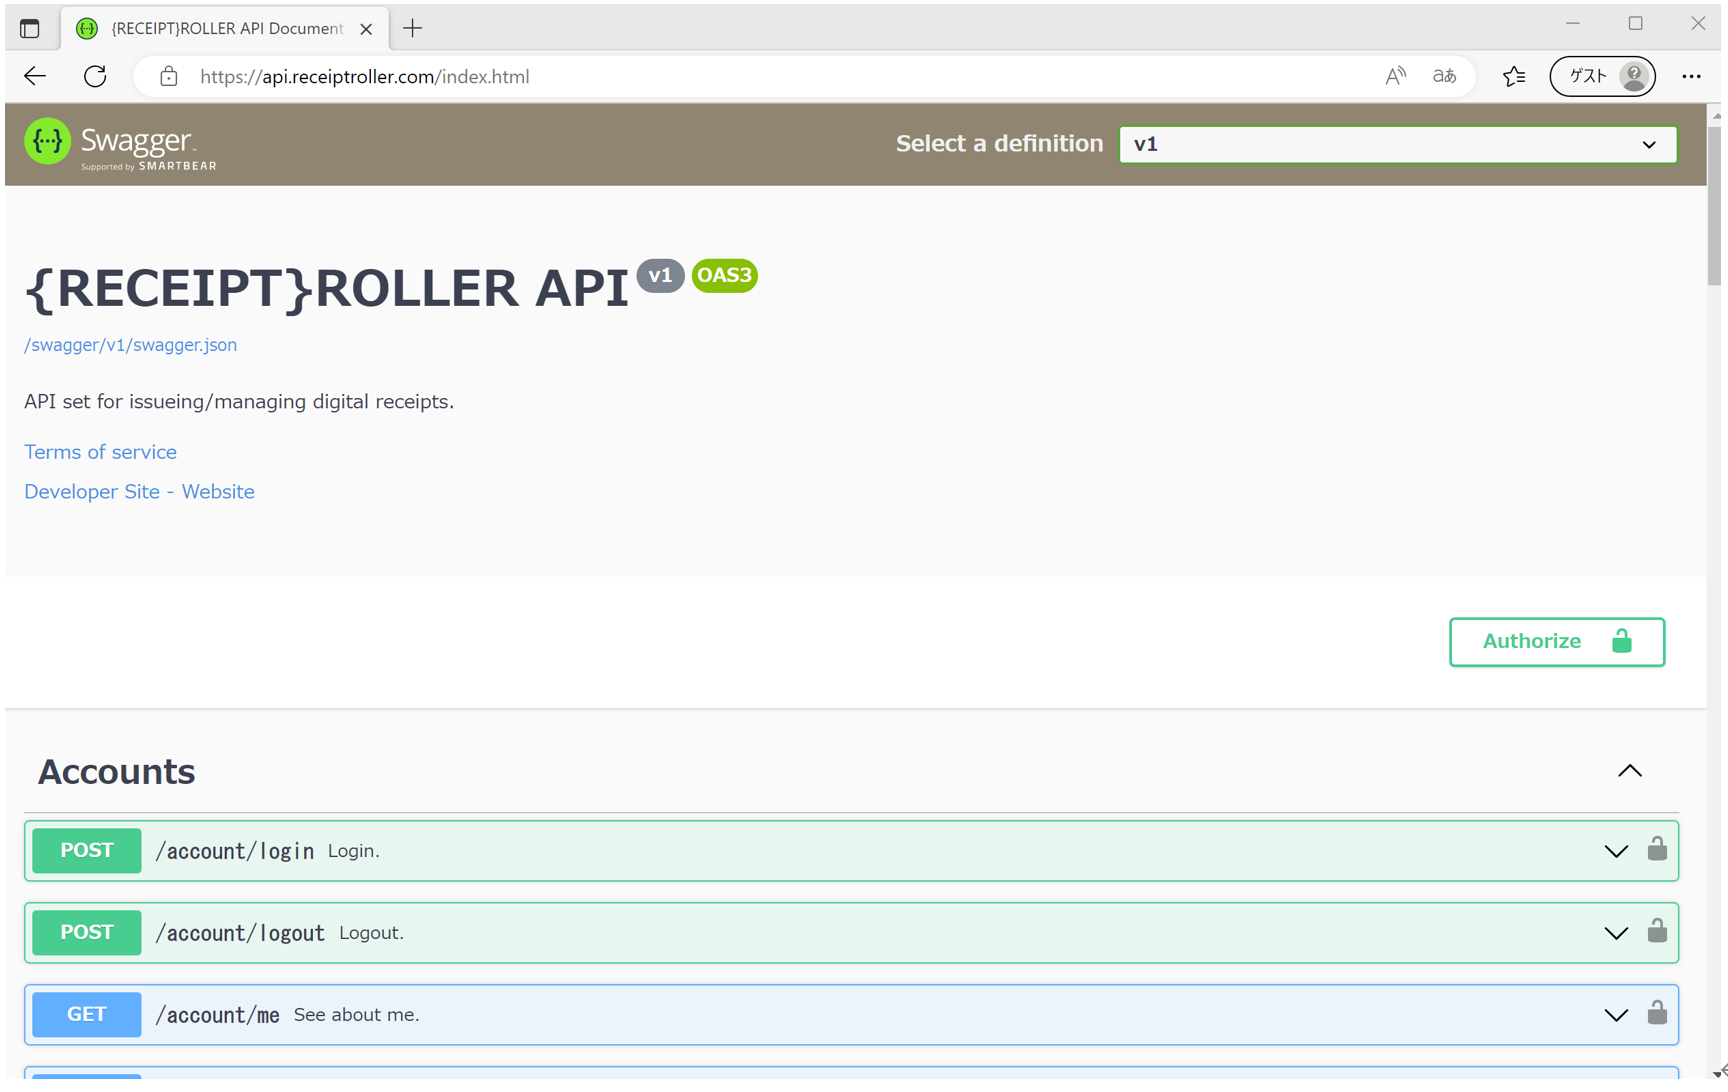Click the GET method badge for /account/me
Viewport: 1728px width, 1092px height.
coord(87,1015)
